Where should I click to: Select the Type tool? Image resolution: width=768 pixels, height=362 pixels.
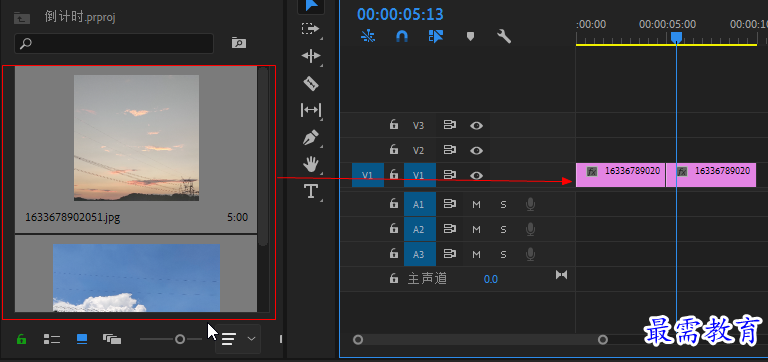pos(311,191)
